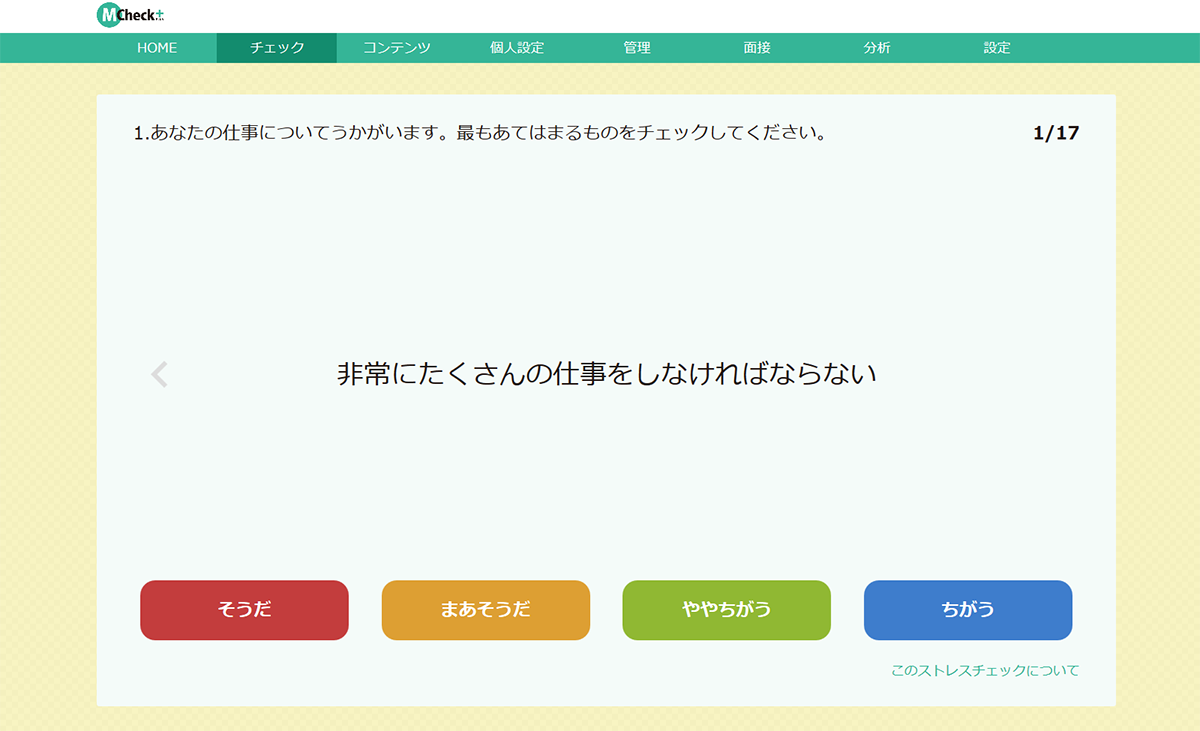The height and width of the screenshot is (731, 1200).
Task: Select the ややちがう answer button
Action: (726, 610)
